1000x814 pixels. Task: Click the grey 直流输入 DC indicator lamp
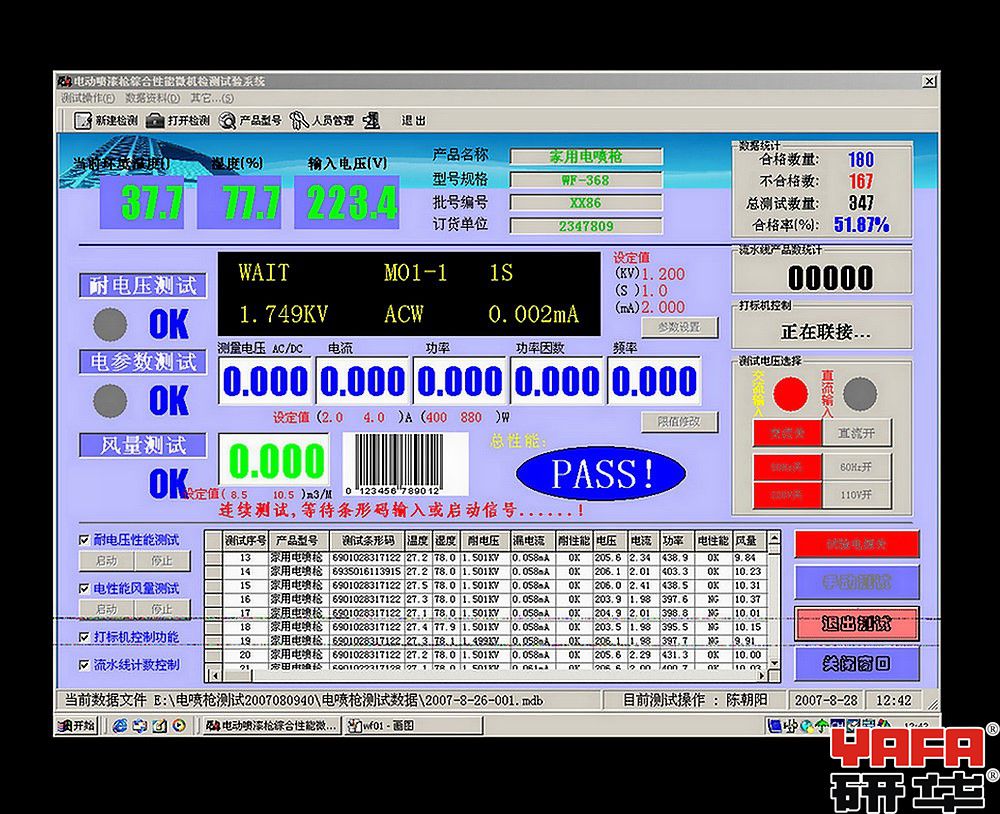(859, 394)
